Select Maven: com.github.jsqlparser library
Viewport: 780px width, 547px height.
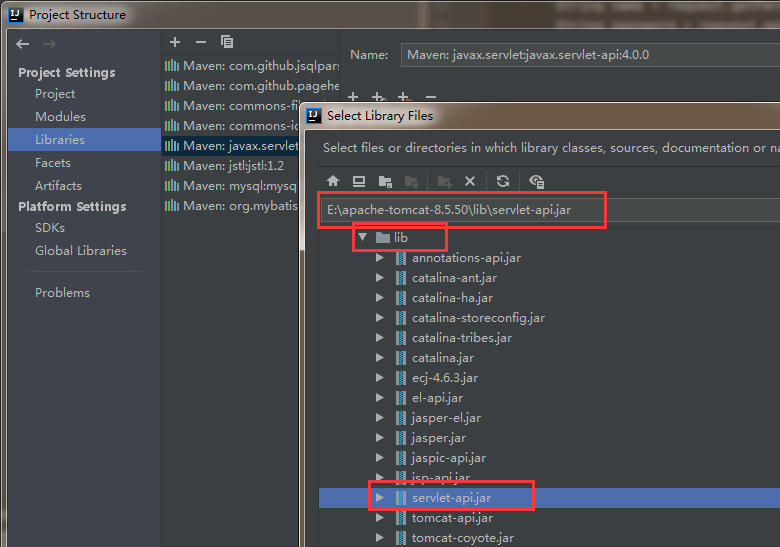click(251, 66)
